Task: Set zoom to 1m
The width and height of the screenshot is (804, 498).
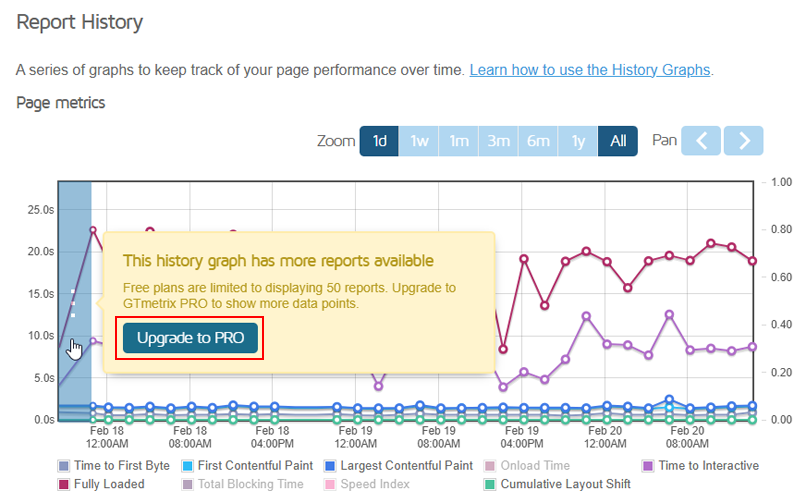Action: pyautogui.click(x=458, y=141)
